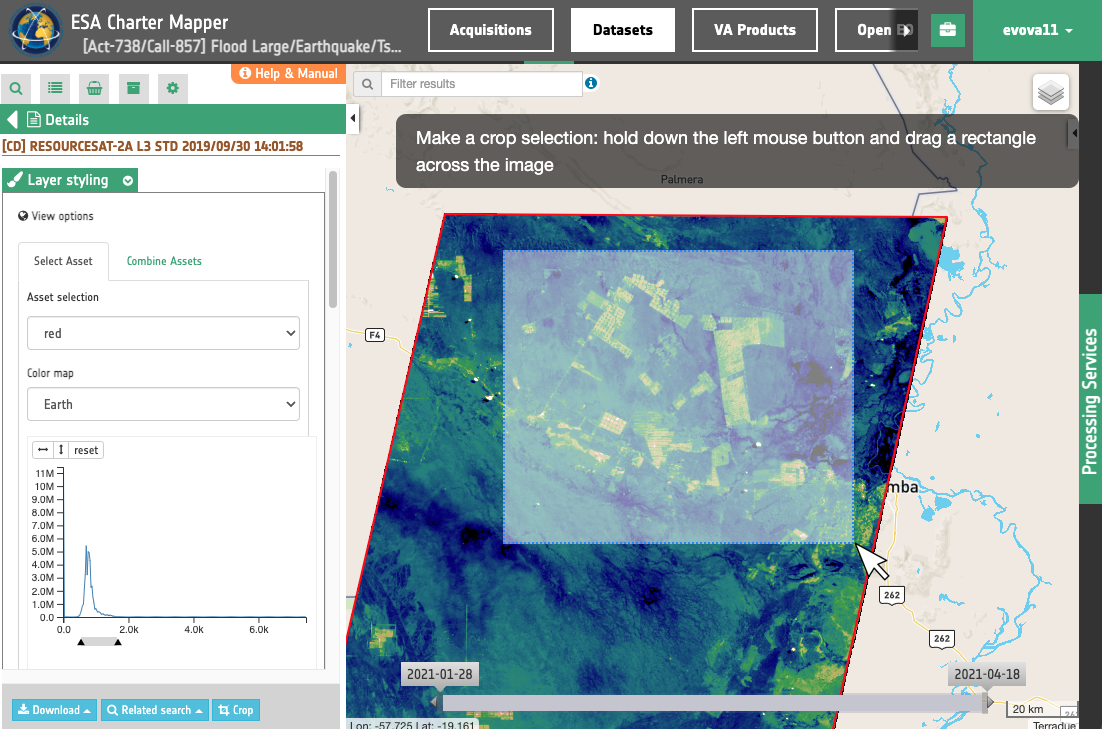Click the horizontal zoom arrow on histogram
The image size is (1102, 729).
[43, 450]
